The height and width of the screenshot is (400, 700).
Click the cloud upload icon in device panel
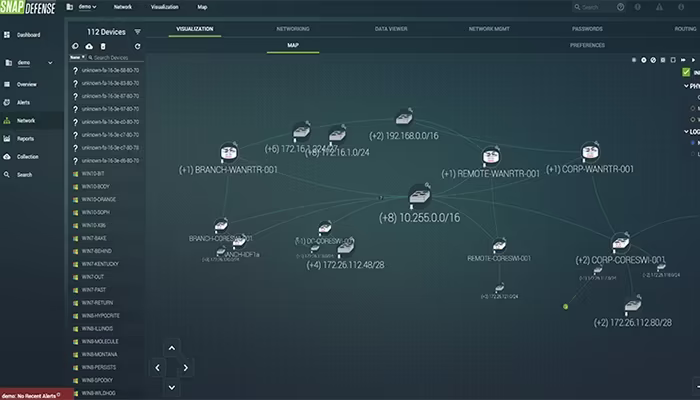[x=89, y=46]
